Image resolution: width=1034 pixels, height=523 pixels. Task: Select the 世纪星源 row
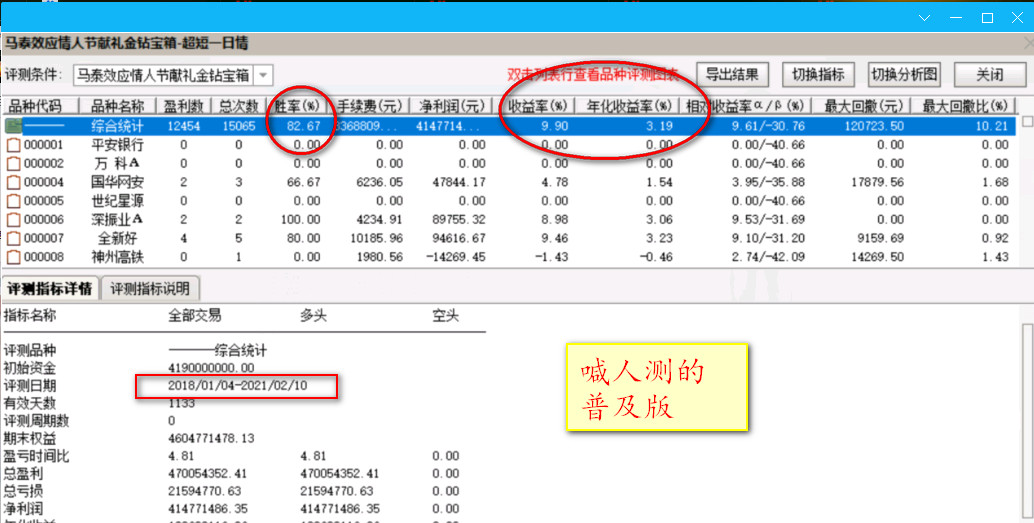(509, 201)
